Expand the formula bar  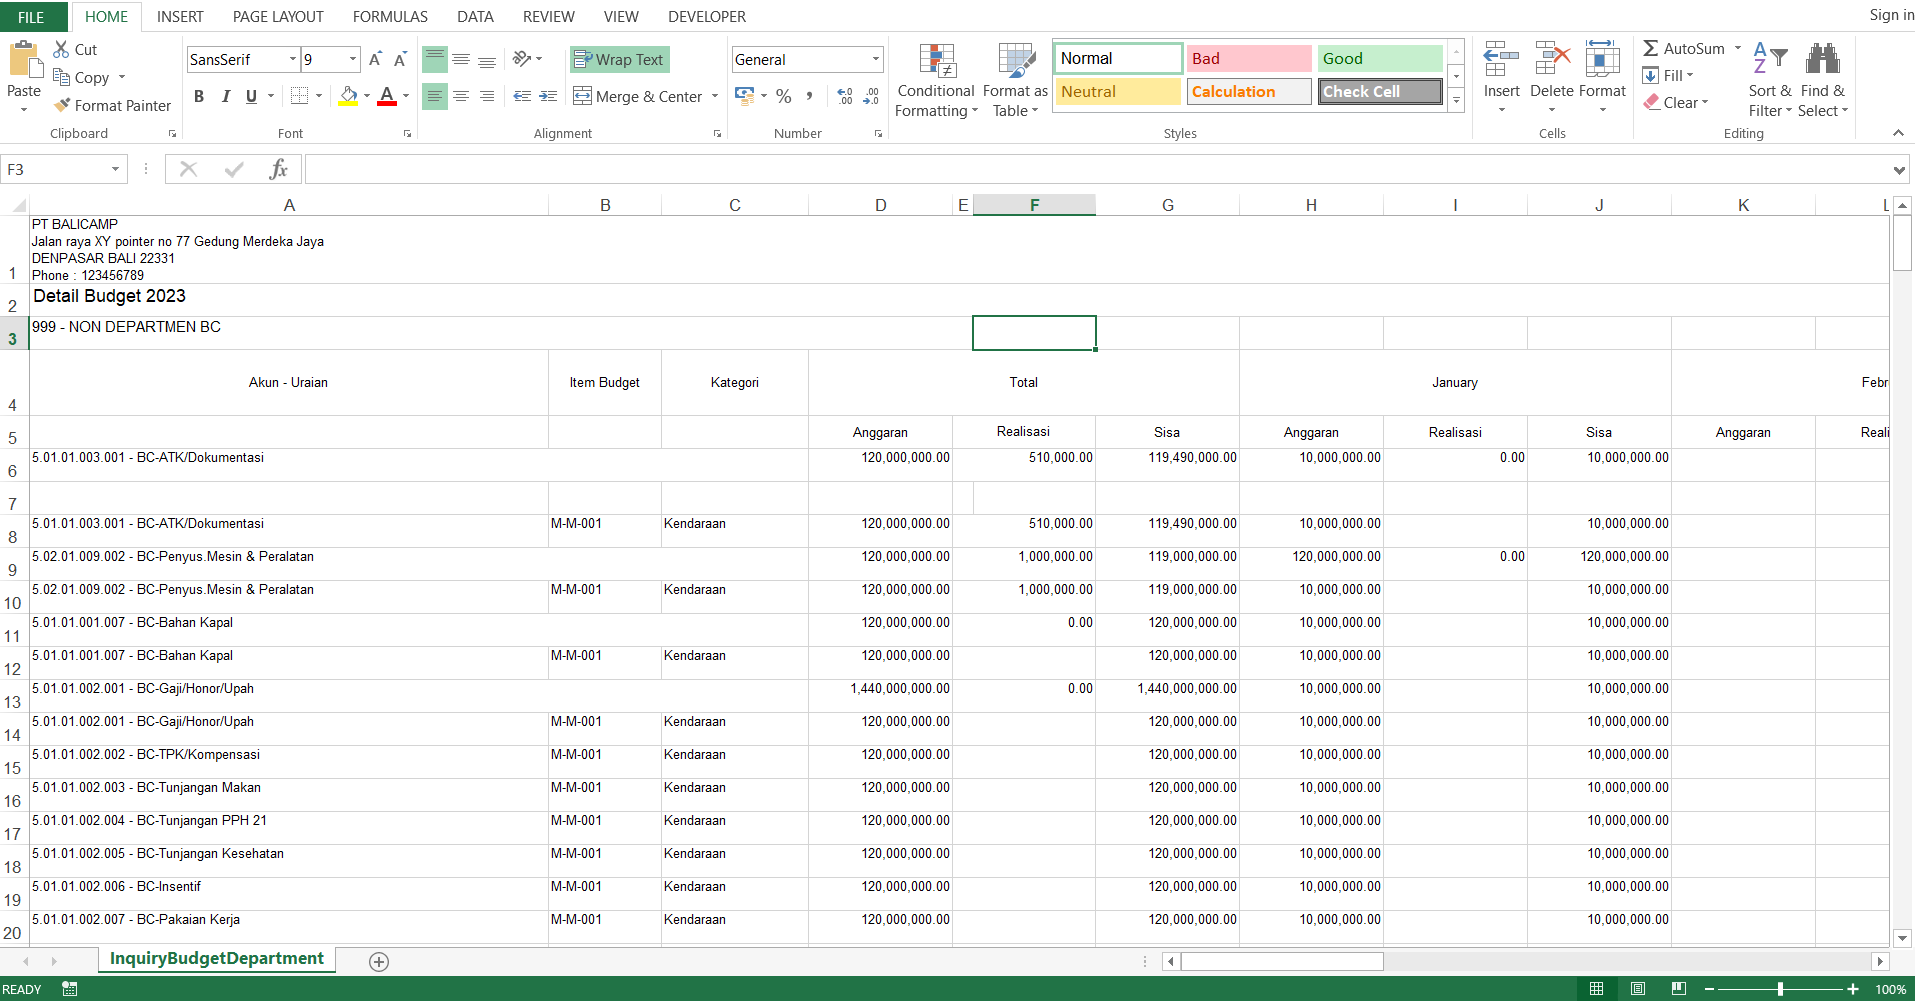(x=1899, y=170)
